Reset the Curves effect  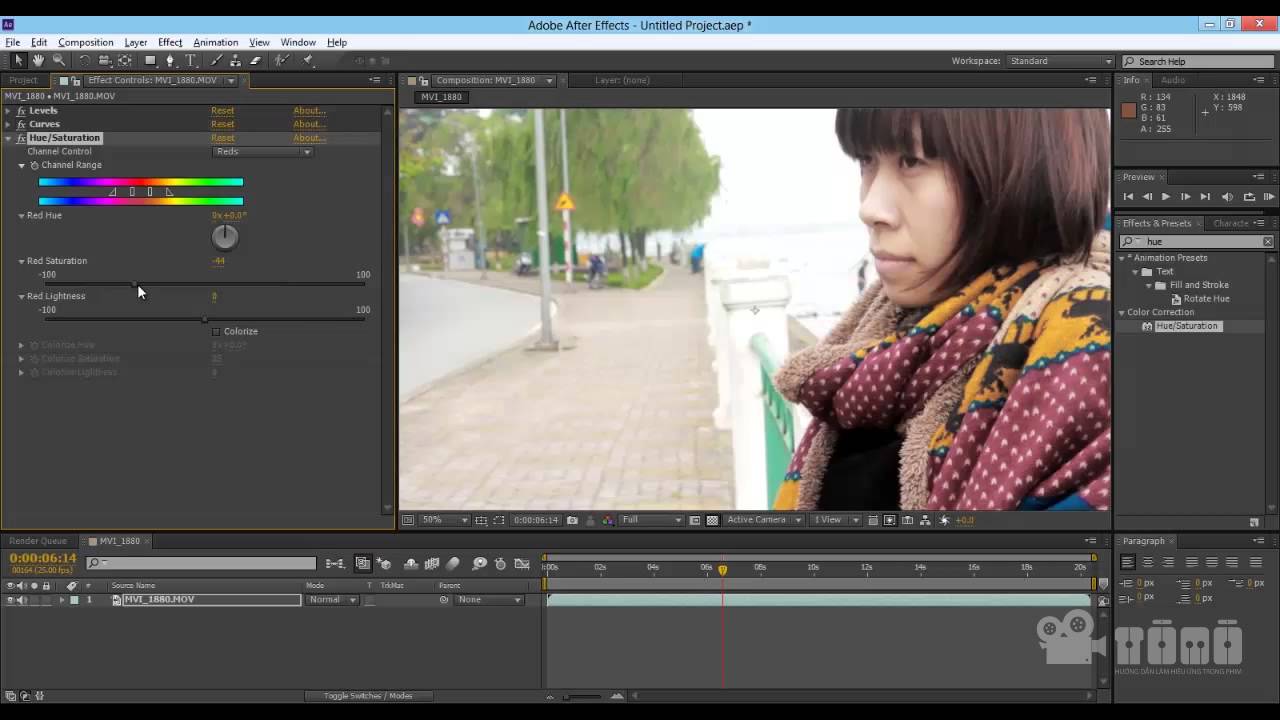click(222, 124)
